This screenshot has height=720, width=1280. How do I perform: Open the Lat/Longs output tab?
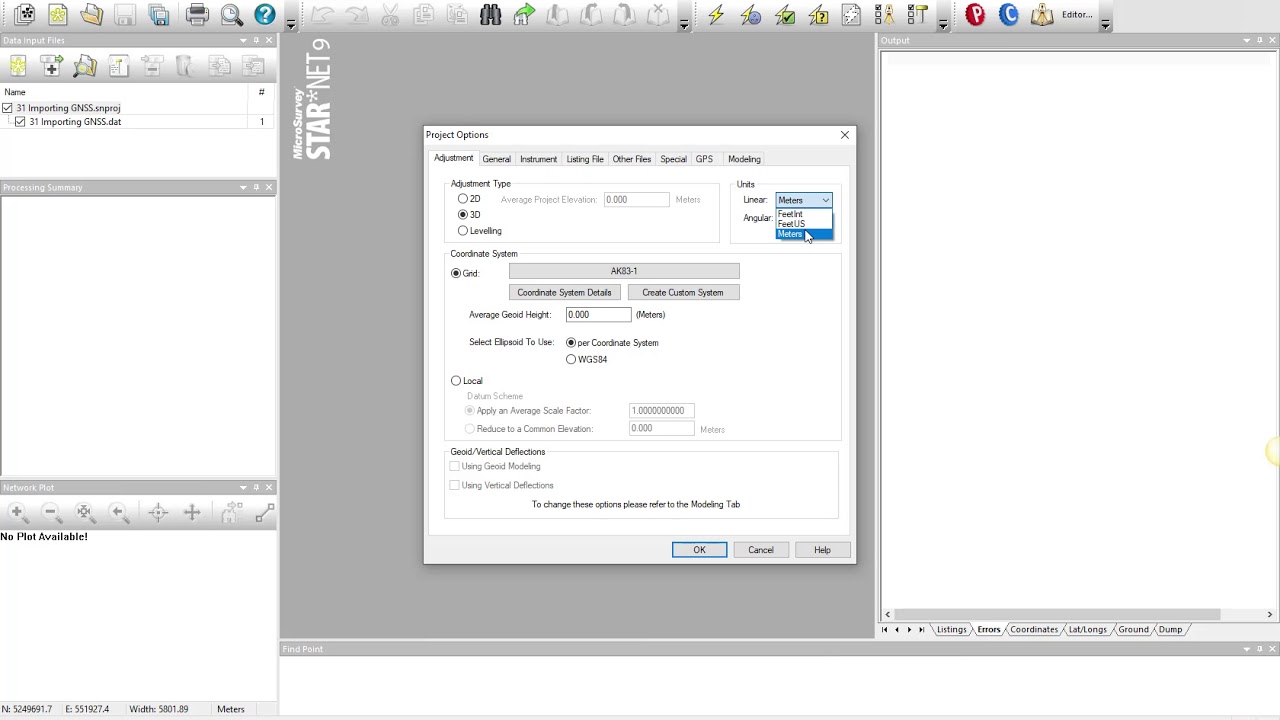tap(1088, 630)
